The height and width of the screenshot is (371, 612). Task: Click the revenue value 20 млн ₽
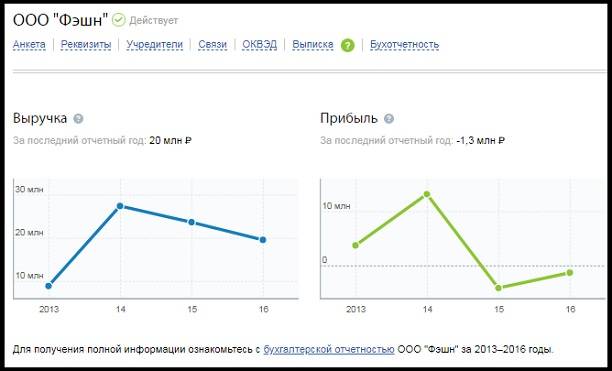(x=170, y=140)
